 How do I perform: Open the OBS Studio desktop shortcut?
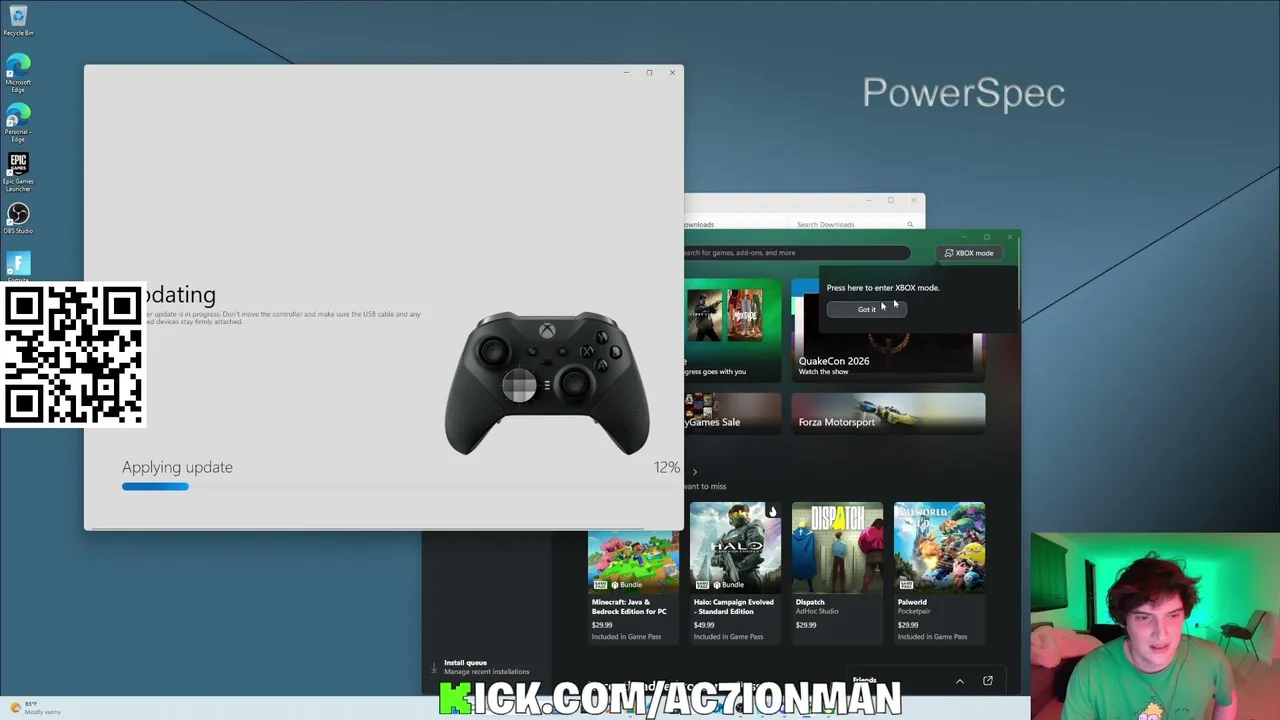pyautogui.click(x=18, y=219)
